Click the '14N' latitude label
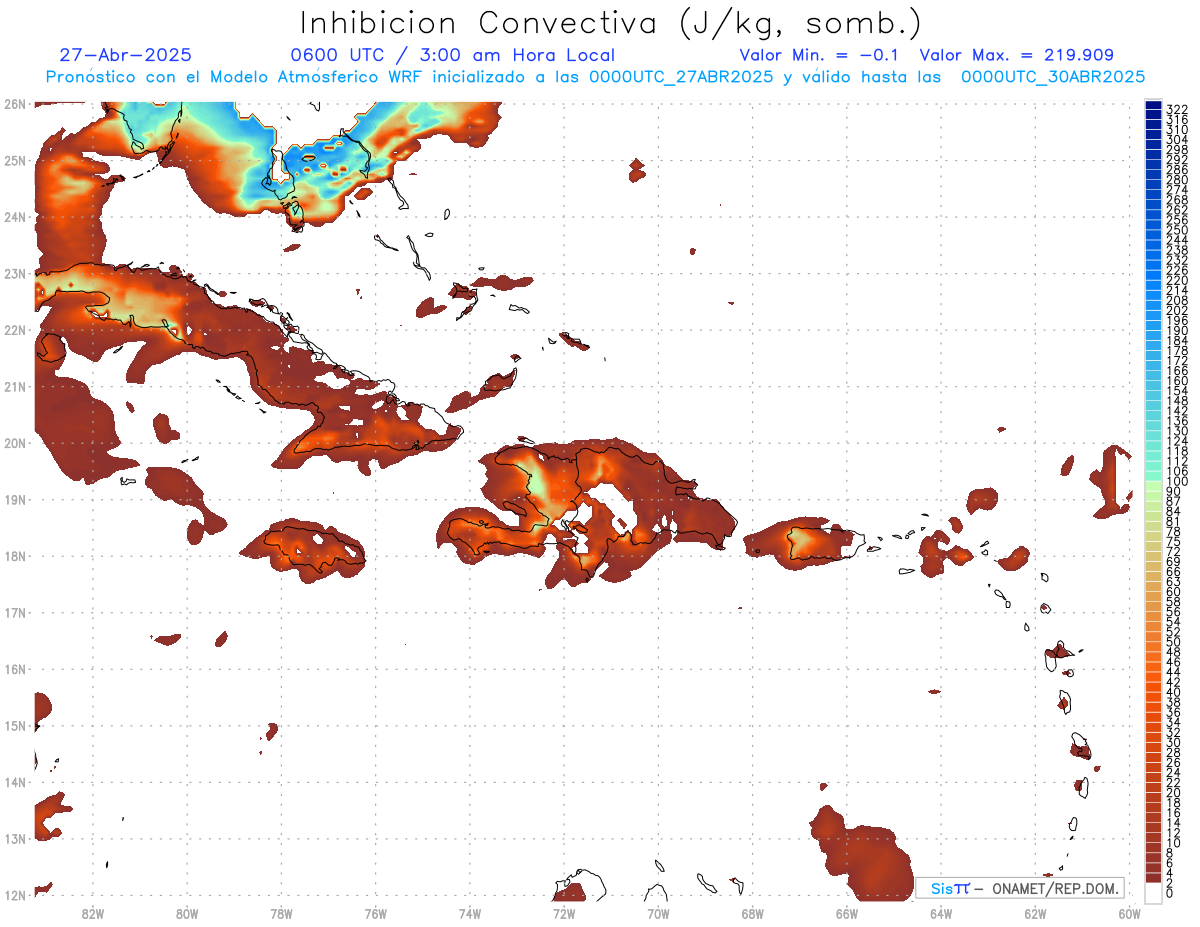1200x927 pixels. (x=15, y=782)
